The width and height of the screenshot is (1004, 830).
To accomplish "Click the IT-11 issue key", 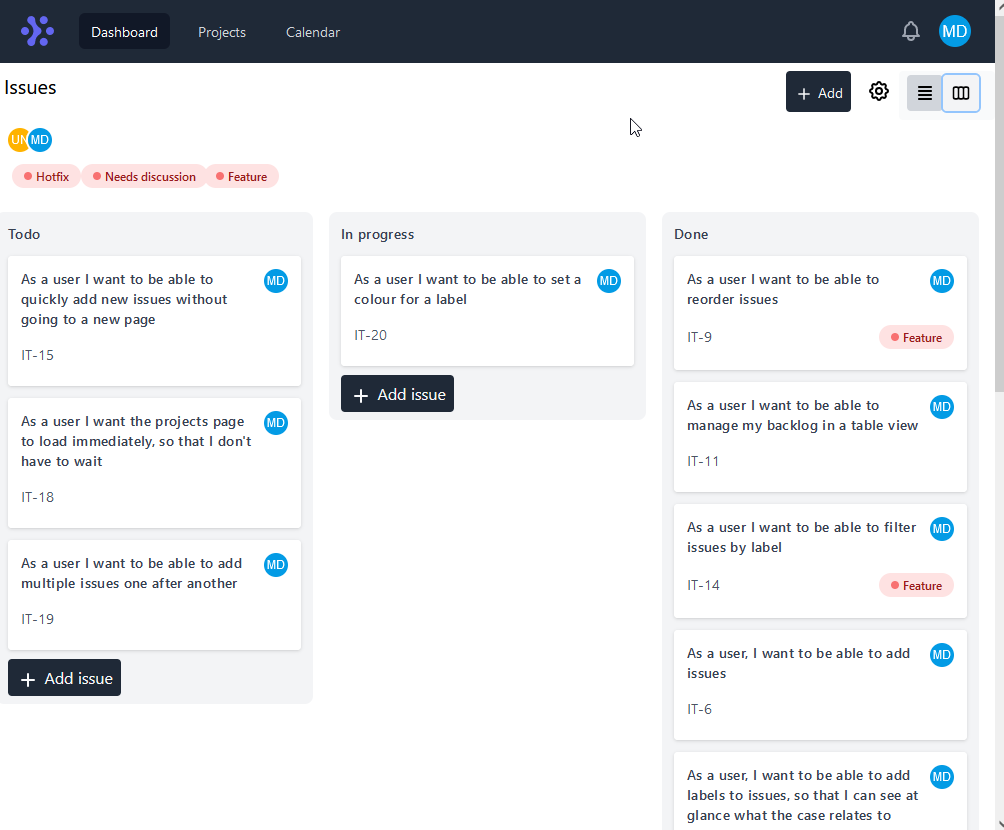I will coord(702,461).
